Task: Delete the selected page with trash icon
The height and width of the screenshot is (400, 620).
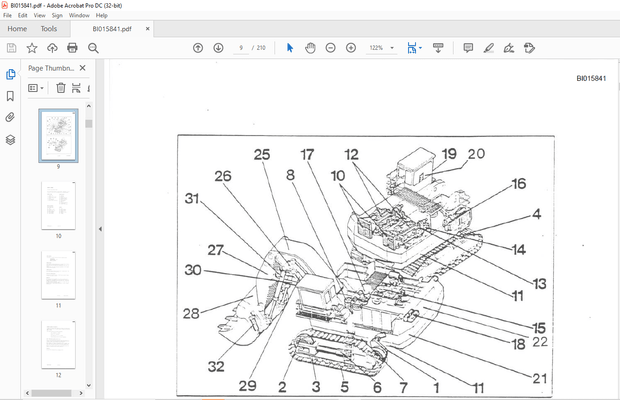Action: click(x=60, y=88)
